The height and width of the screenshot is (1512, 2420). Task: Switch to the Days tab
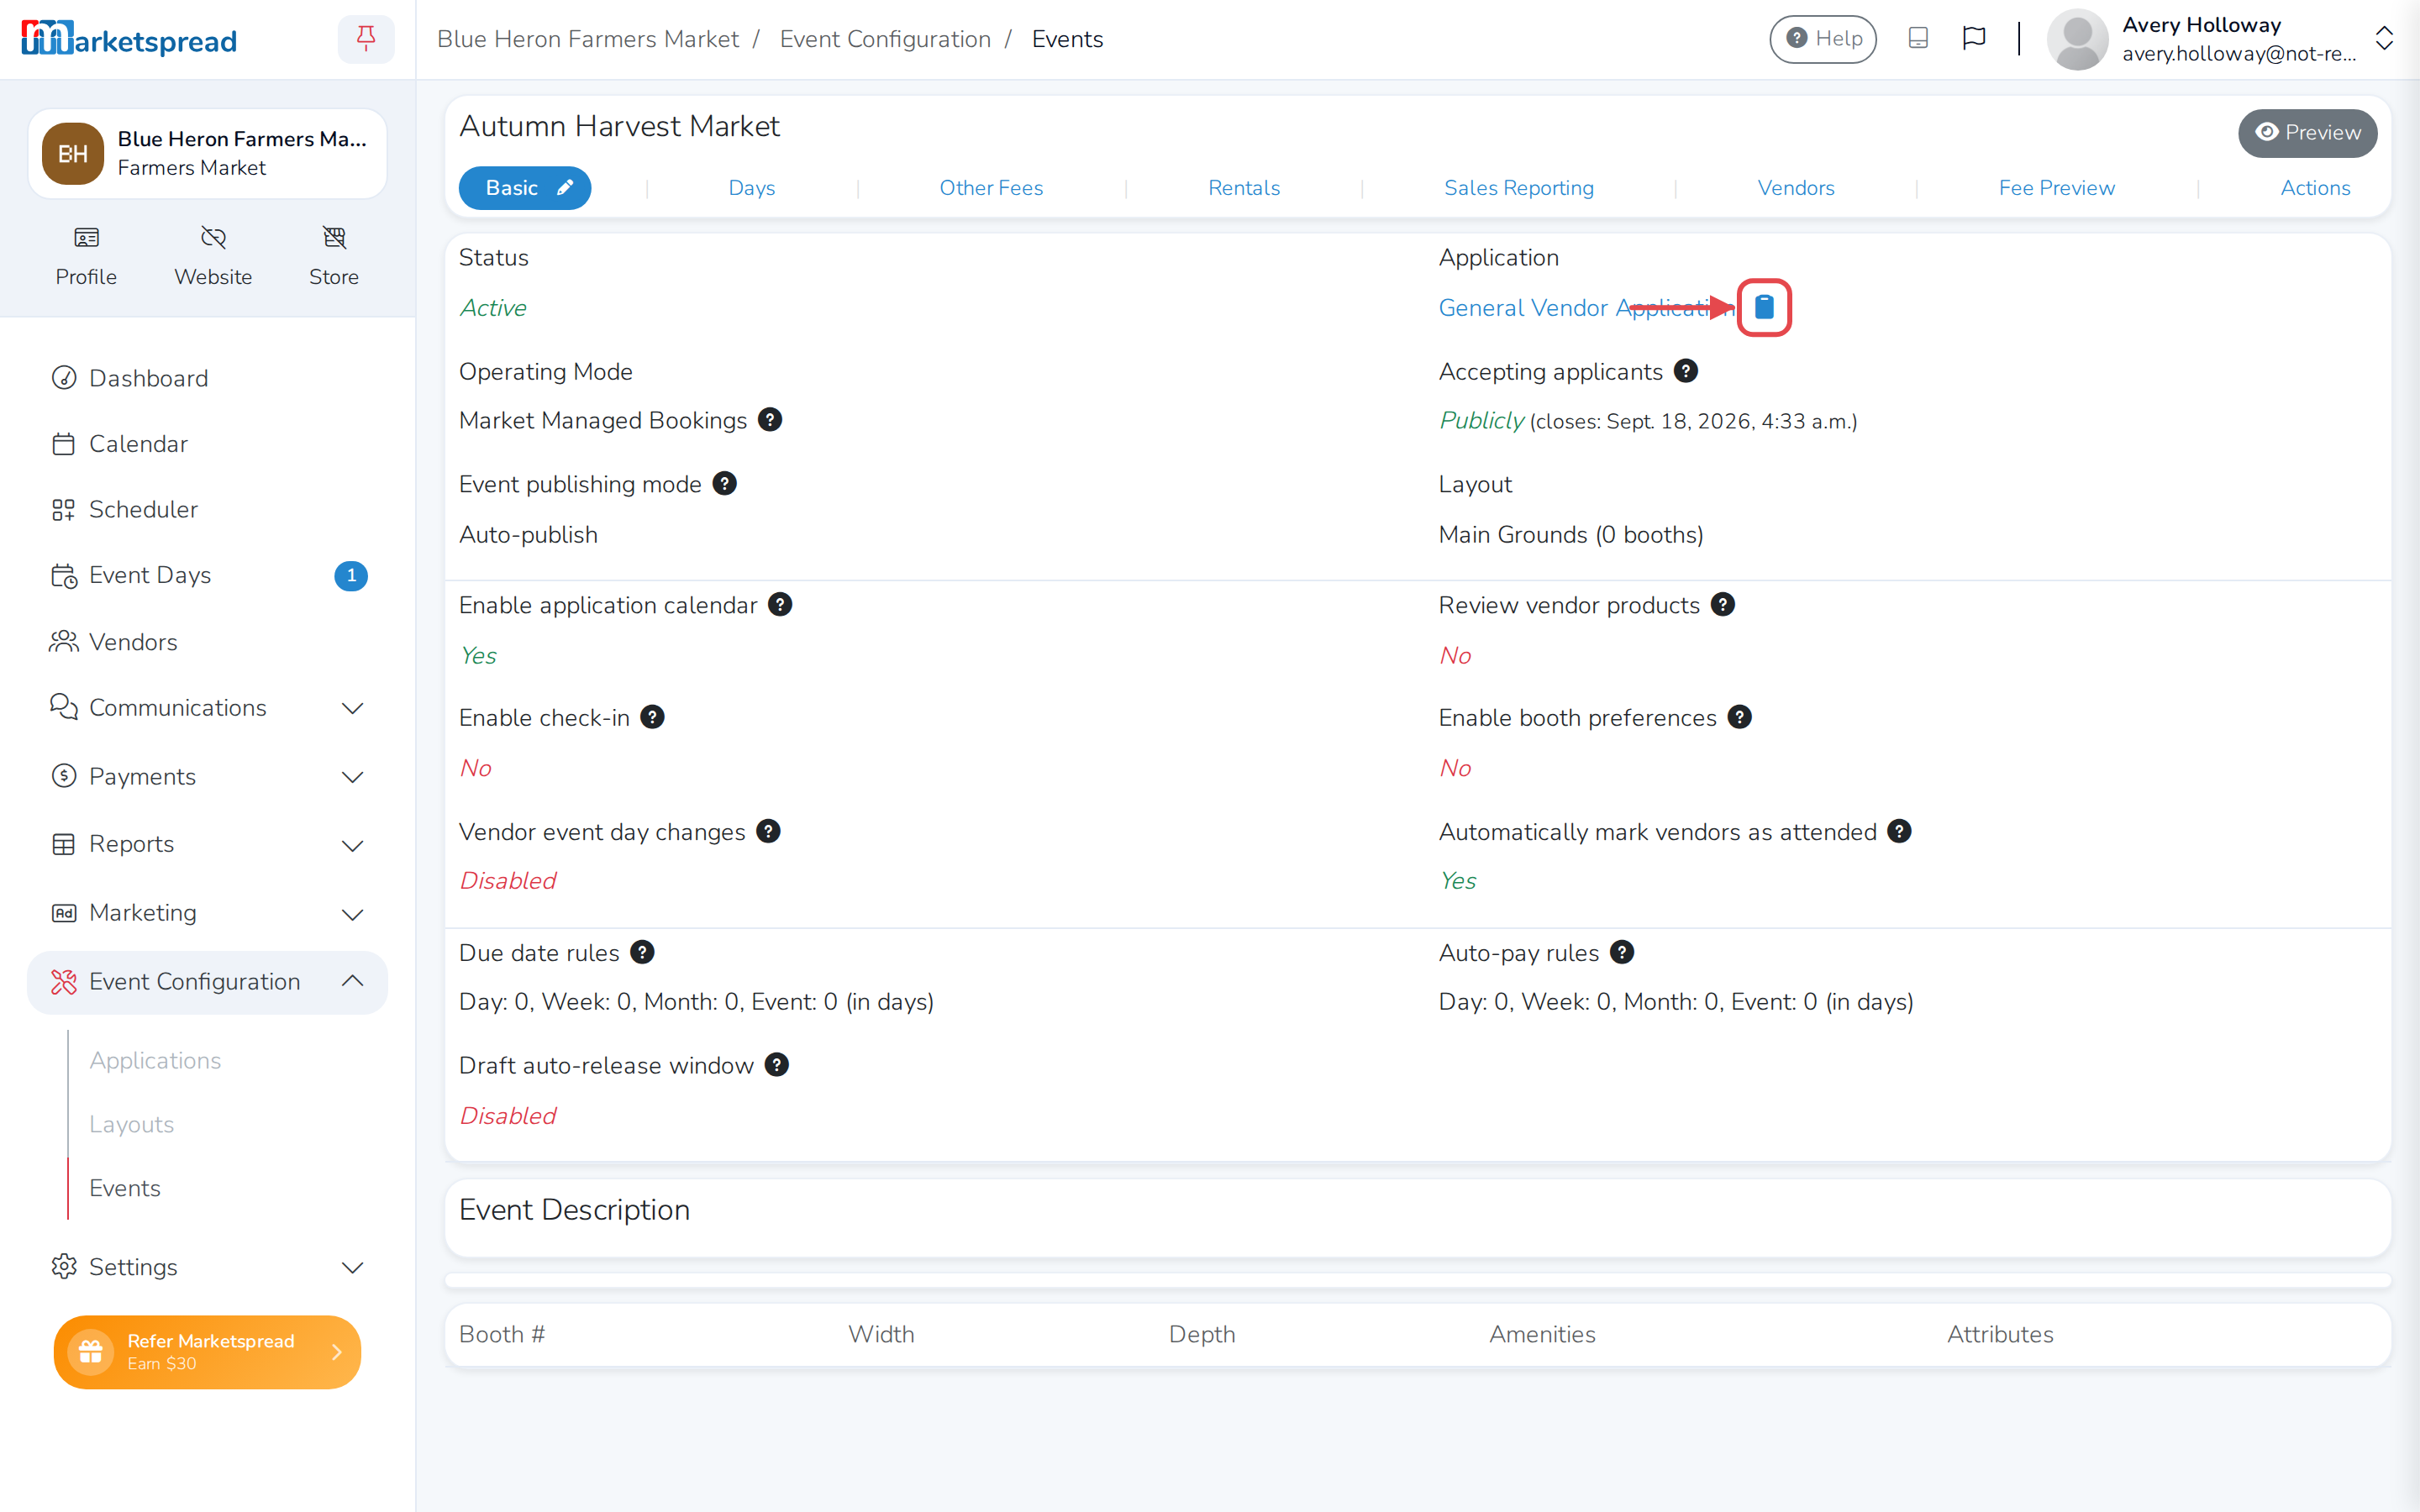751,188
